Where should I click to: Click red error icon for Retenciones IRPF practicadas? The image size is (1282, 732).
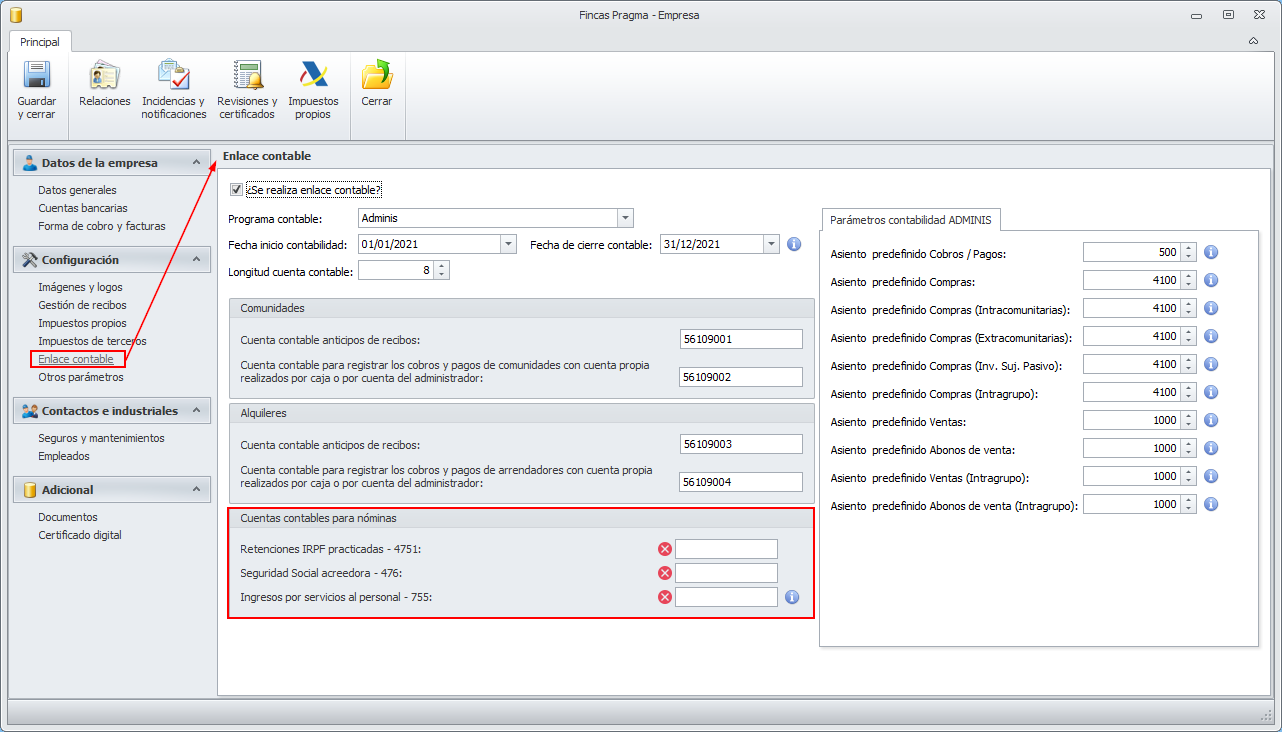click(664, 549)
